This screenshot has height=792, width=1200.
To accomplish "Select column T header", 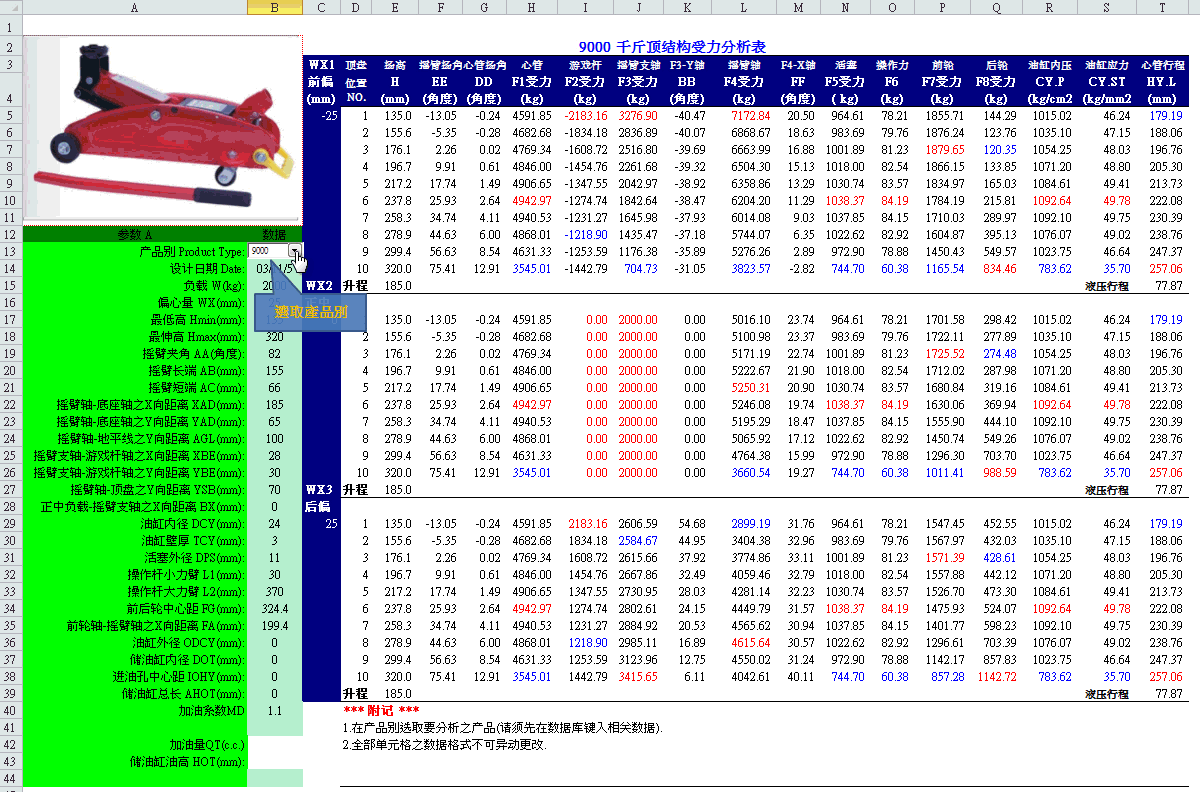I will pos(1162,7).
